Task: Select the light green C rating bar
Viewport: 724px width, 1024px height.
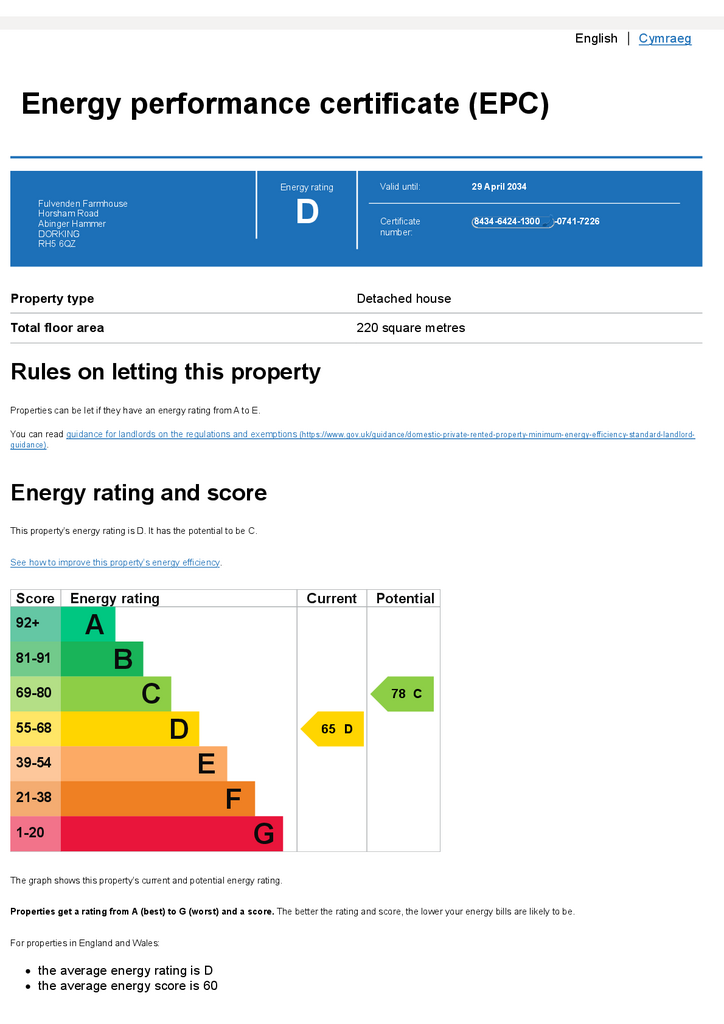Action: pyautogui.click(x=116, y=694)
